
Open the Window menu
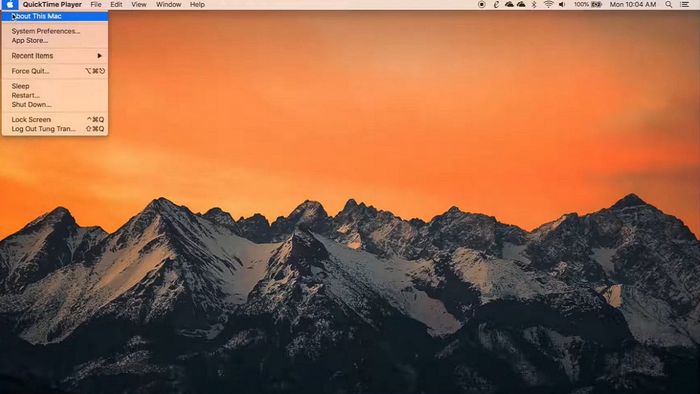168,4
